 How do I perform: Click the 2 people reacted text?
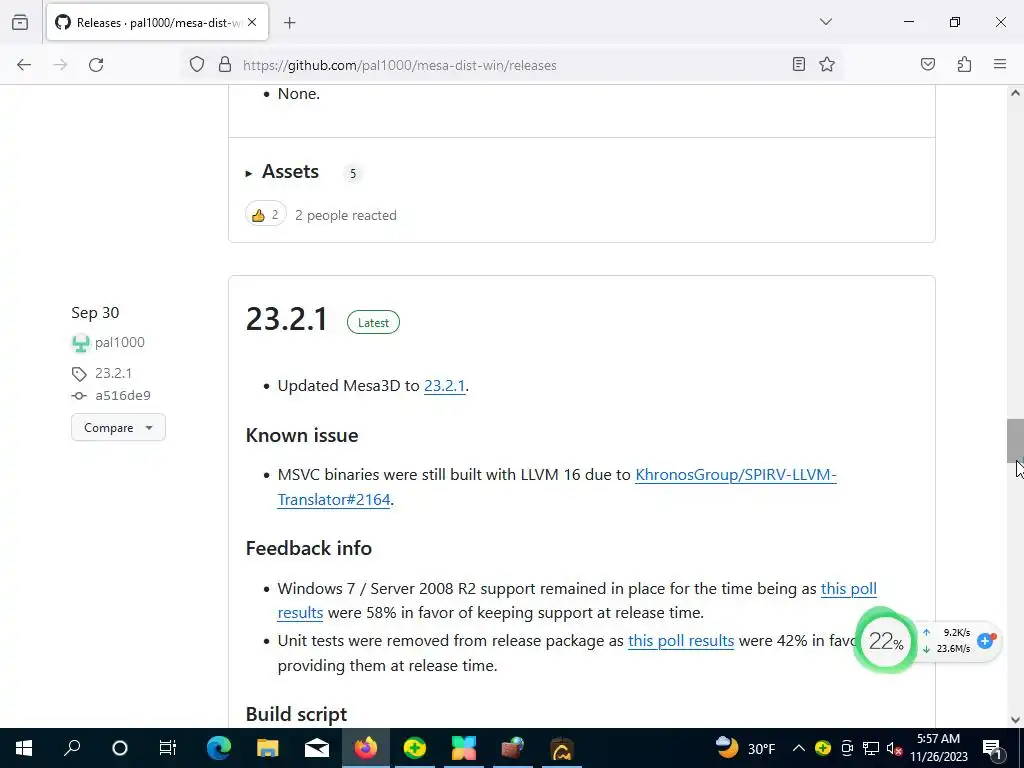345,216
